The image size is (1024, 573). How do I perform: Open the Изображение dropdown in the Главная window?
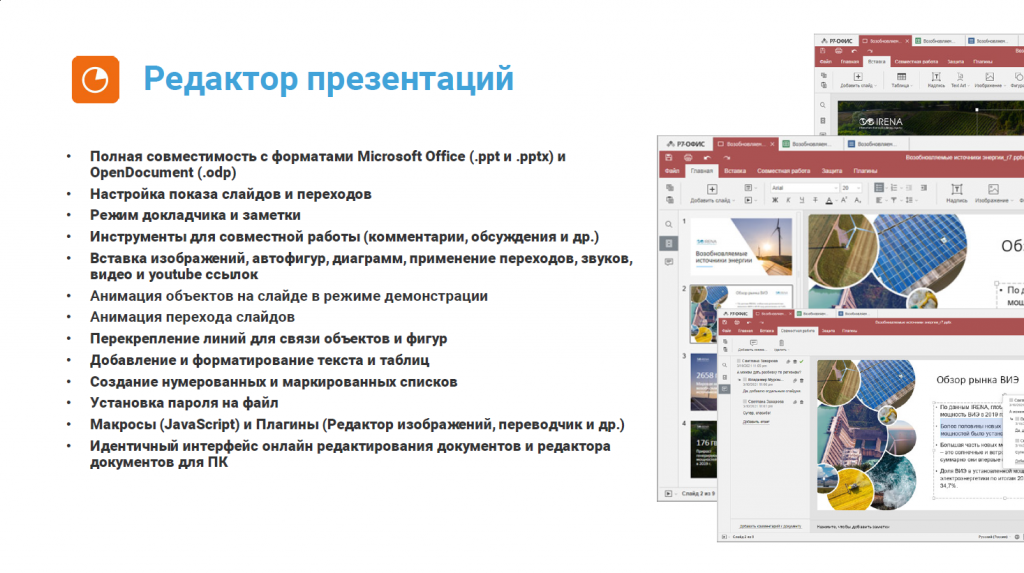click(x=1012, y=201)
